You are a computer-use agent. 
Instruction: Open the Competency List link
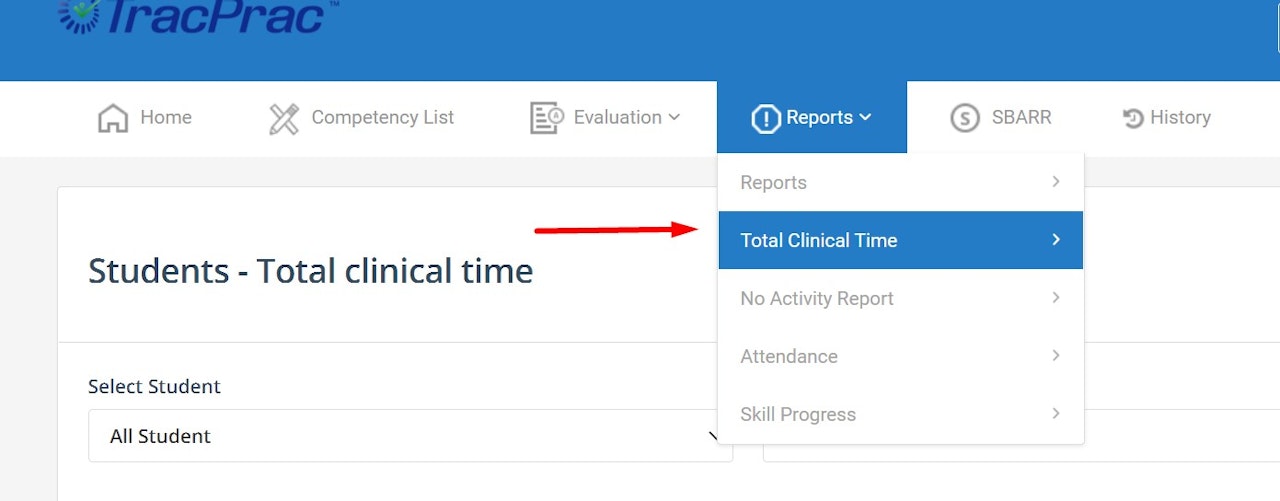tap(382, 117)
